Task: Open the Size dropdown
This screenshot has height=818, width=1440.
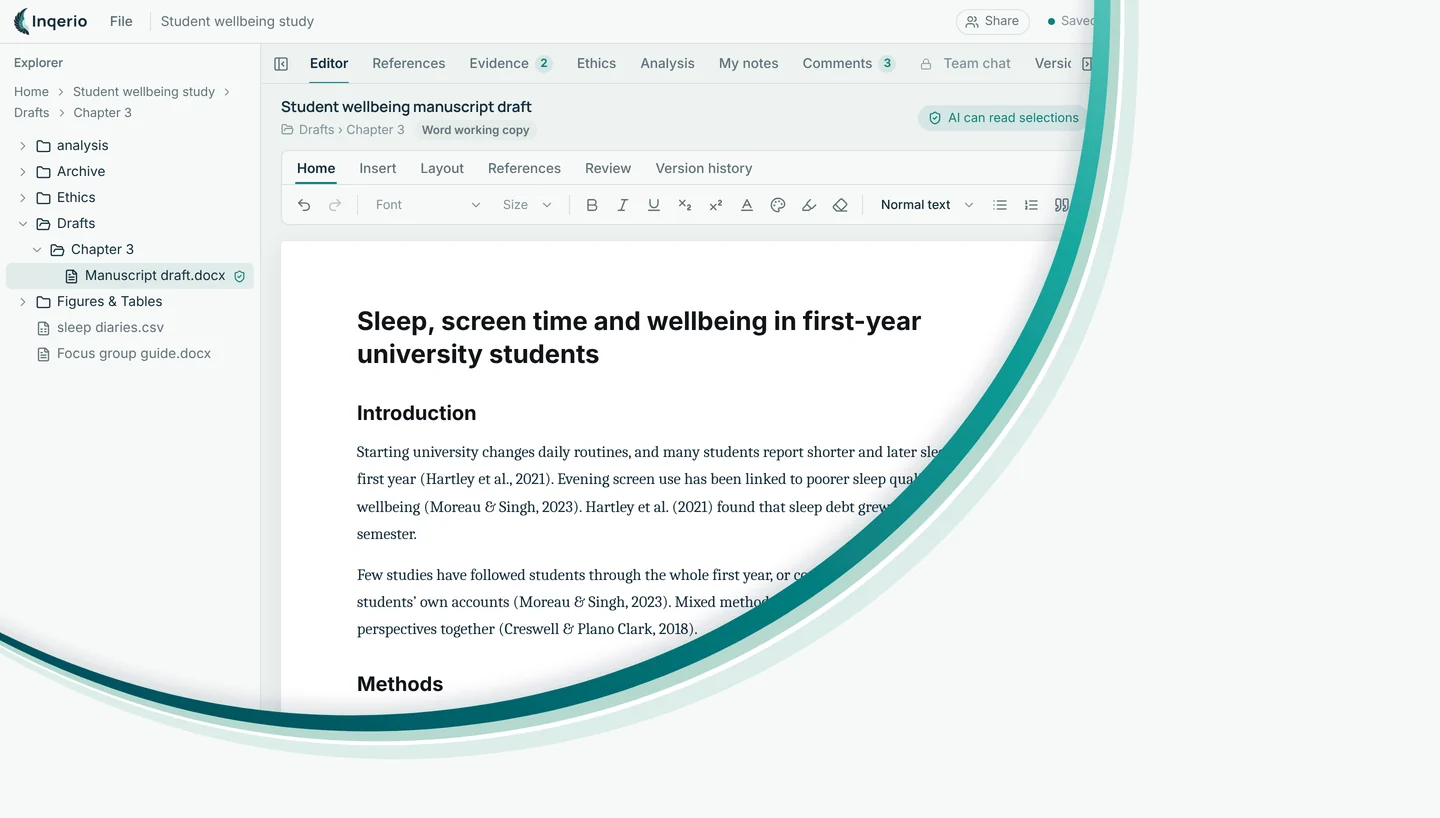Action: [527, 205]
